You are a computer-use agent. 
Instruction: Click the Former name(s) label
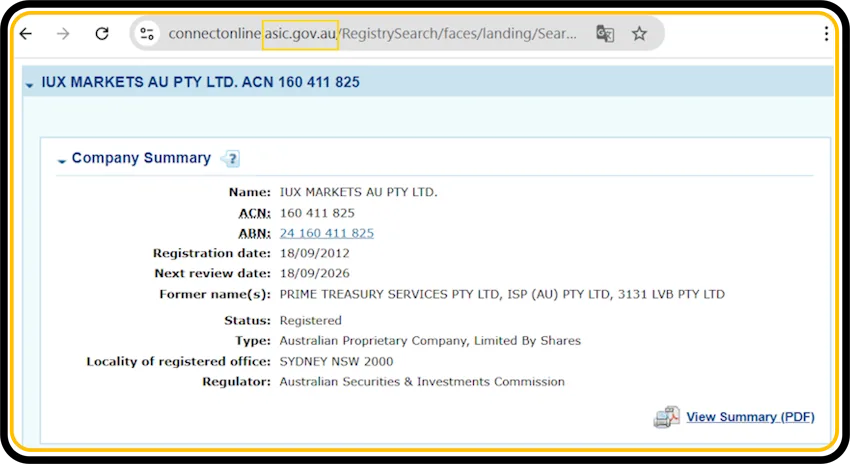(215, 294)
